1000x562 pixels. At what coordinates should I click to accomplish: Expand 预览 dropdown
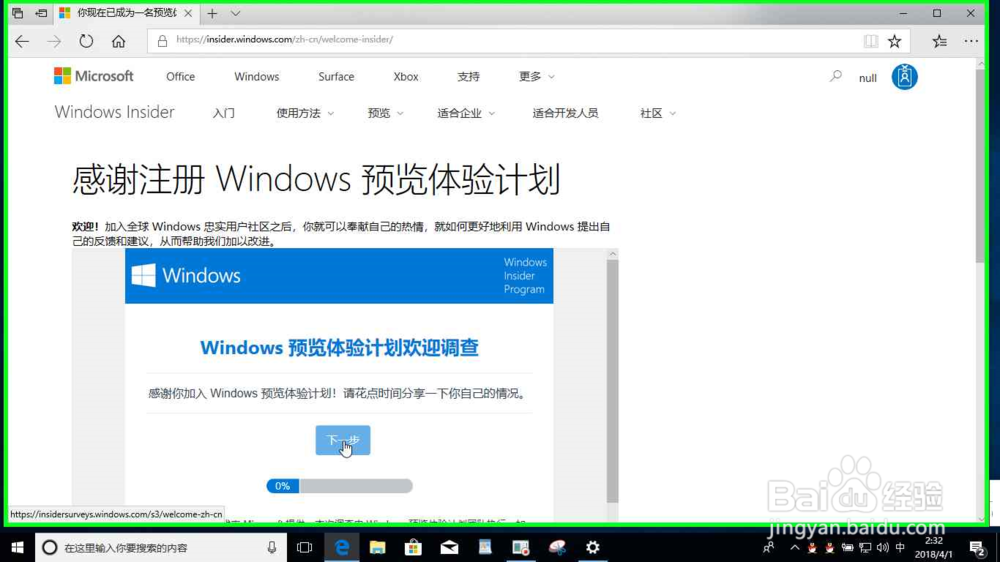[385, 113]
